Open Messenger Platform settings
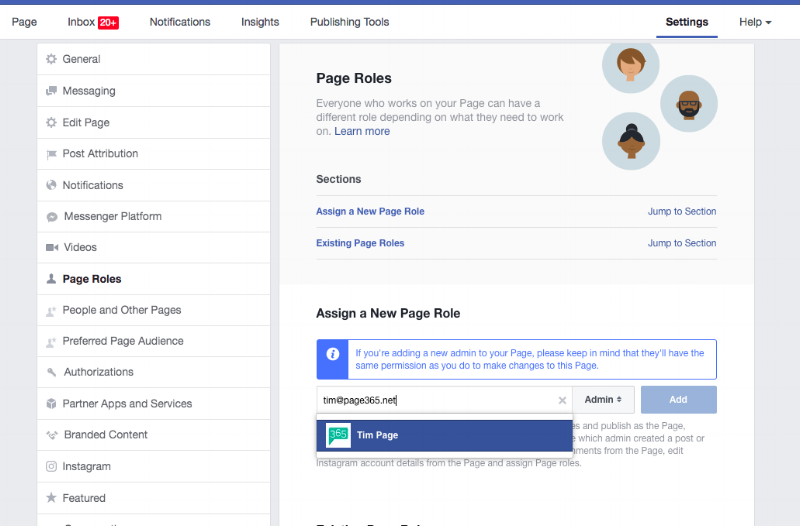Viewport: 800px width, 526px height. 154,216
